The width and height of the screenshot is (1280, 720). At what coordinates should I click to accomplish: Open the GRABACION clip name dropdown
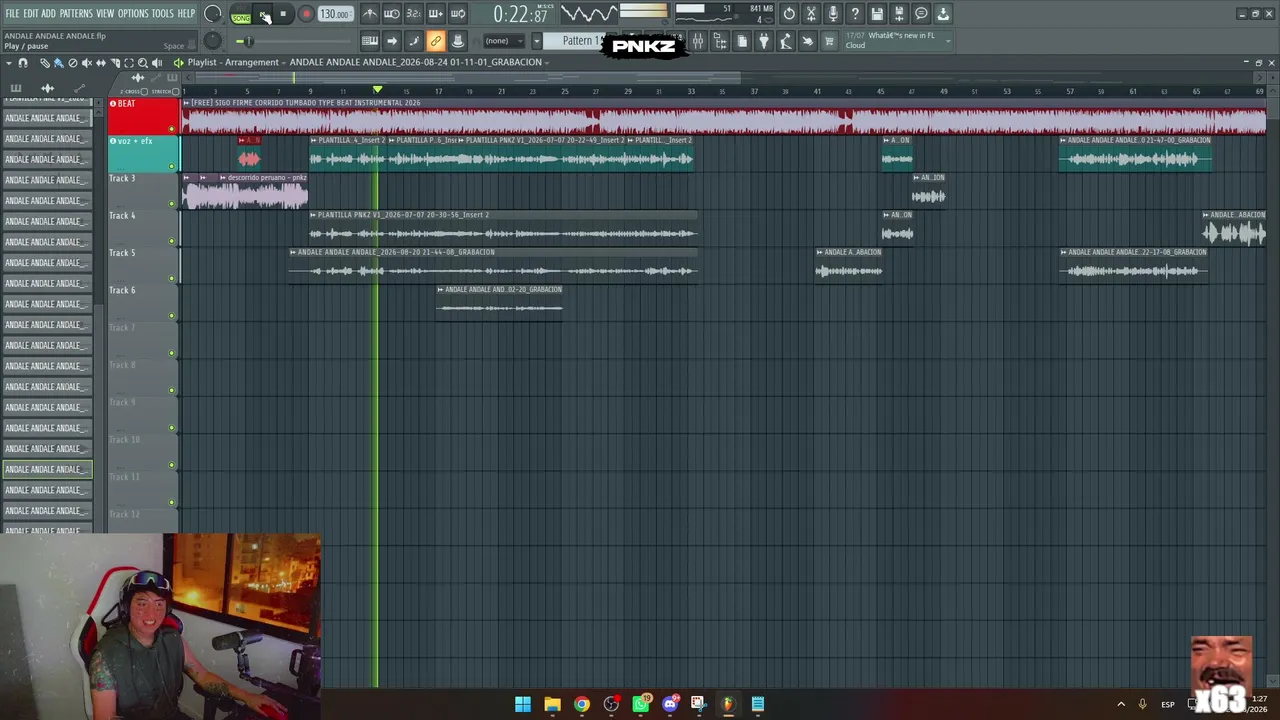pyautogui.click(x=548, y=62)
